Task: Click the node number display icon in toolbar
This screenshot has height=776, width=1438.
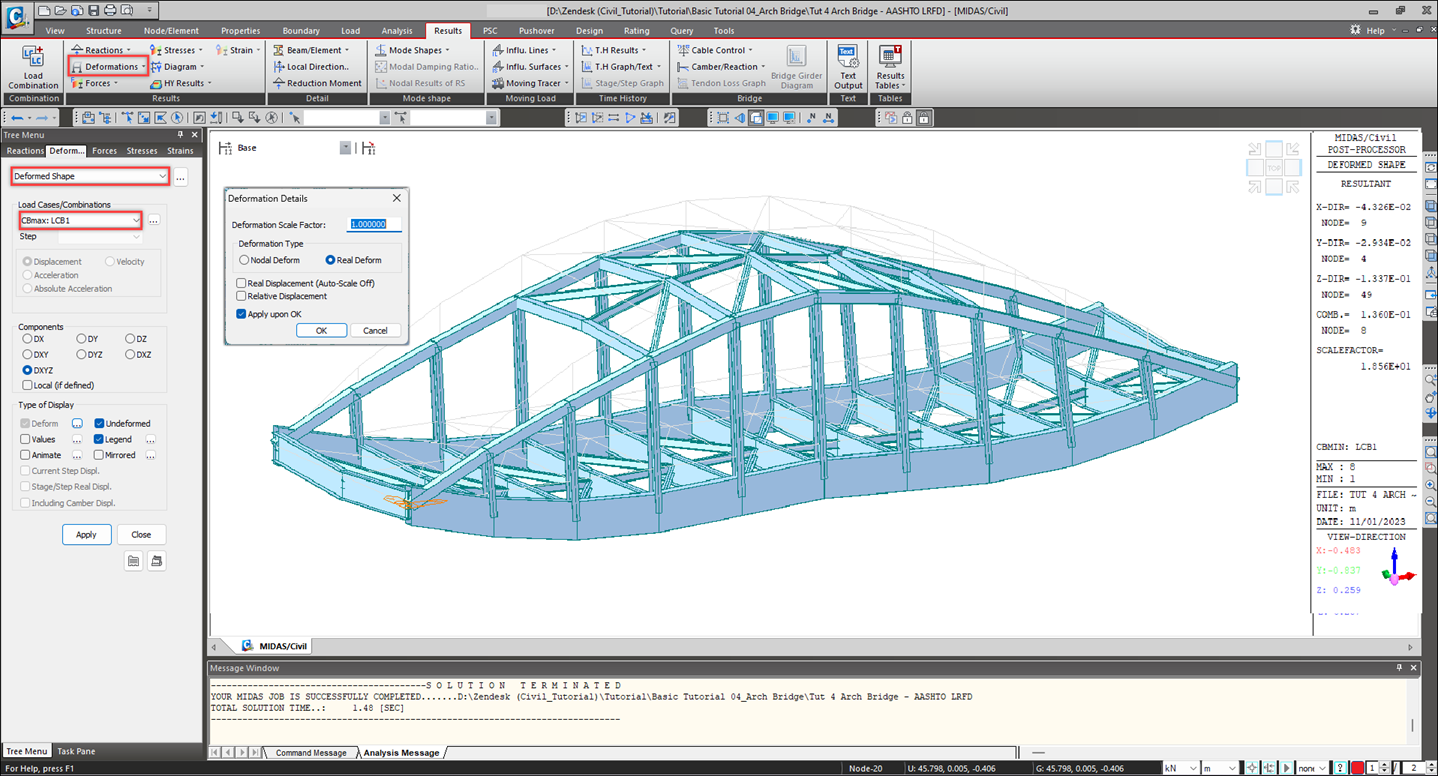Action: 812,118
